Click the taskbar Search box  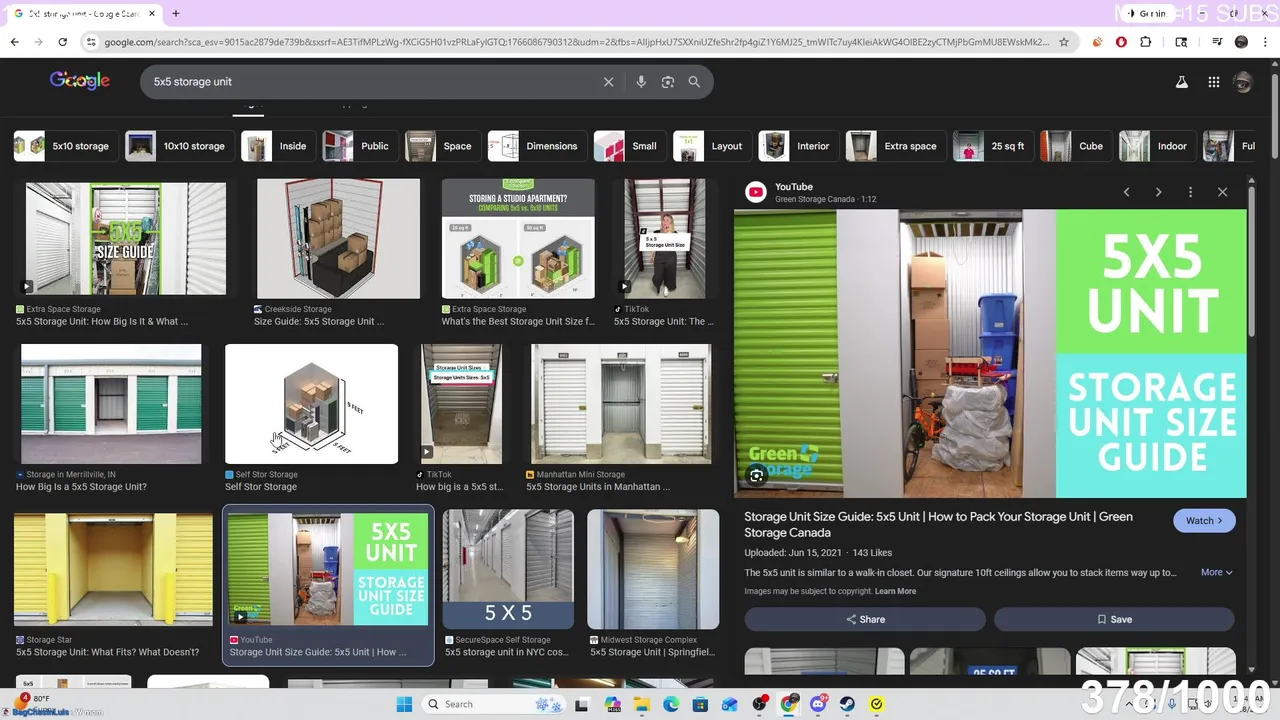(495, 704)
